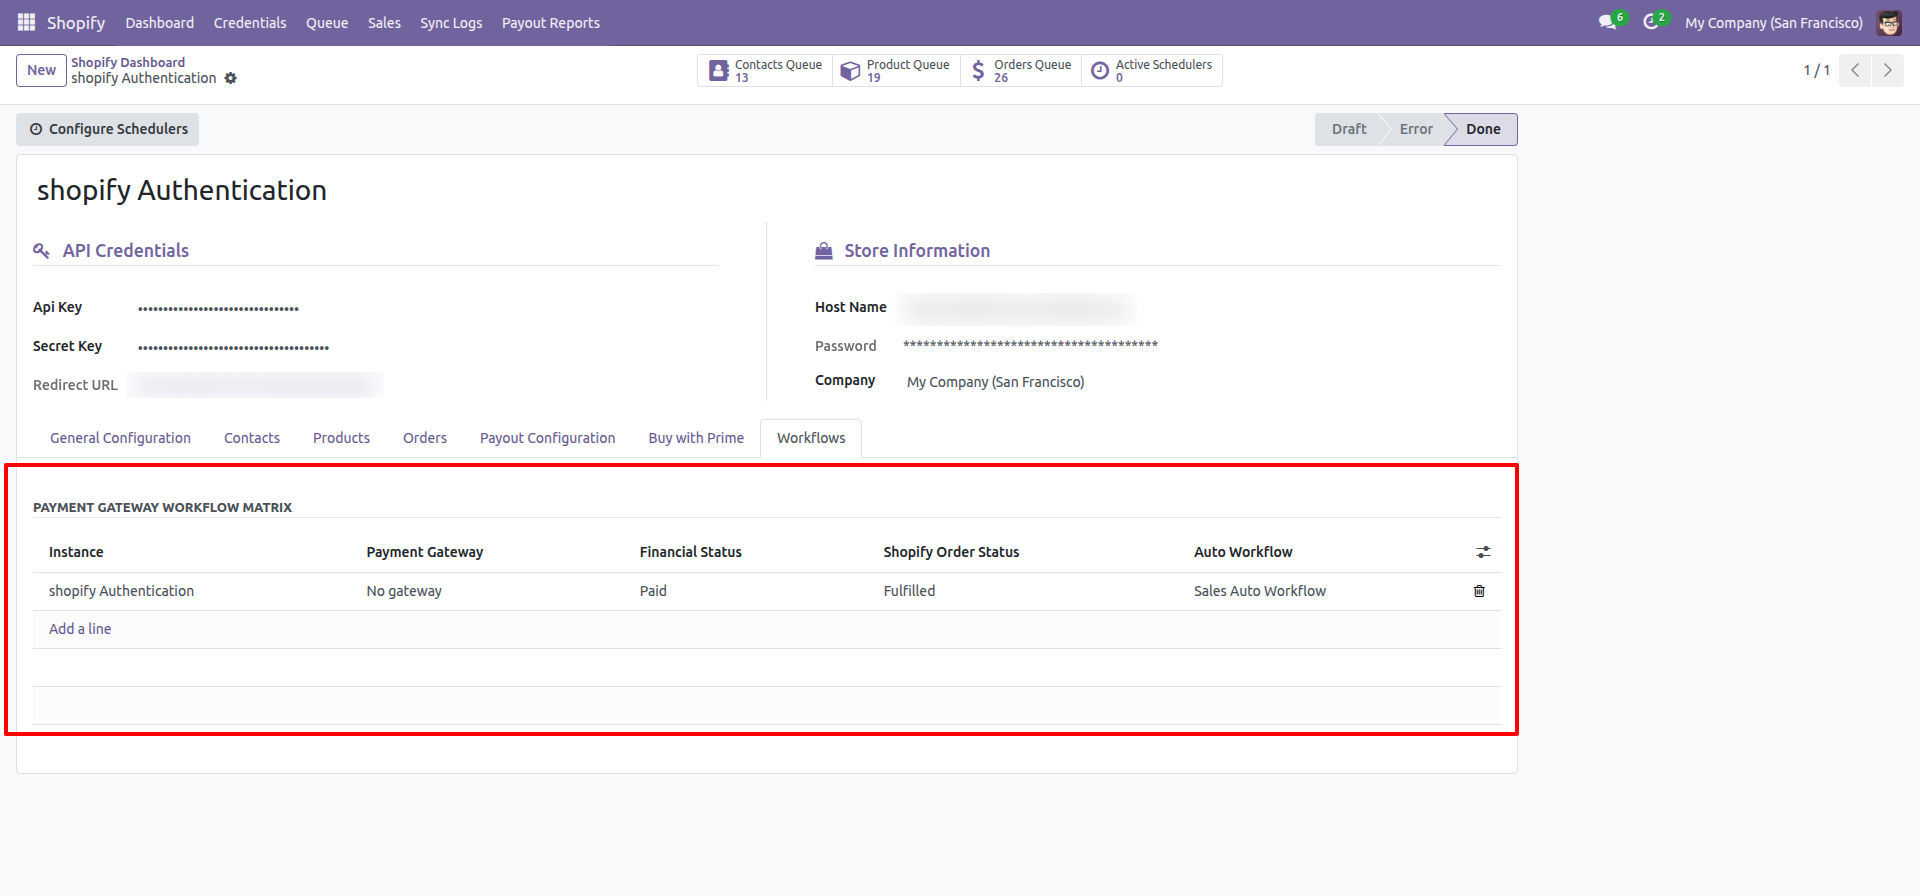This screenshot has height=896, width=1920.
Task: Create a New record
Action: (x=41, y=70)
